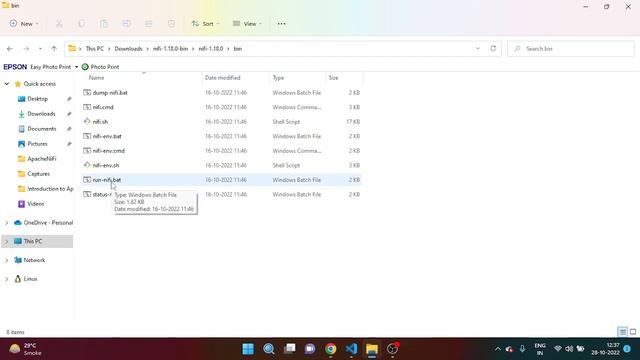Viewport: 640px width, 360px height.
Task: Select the nifi-env.bat file
Action: pos(222,136)
